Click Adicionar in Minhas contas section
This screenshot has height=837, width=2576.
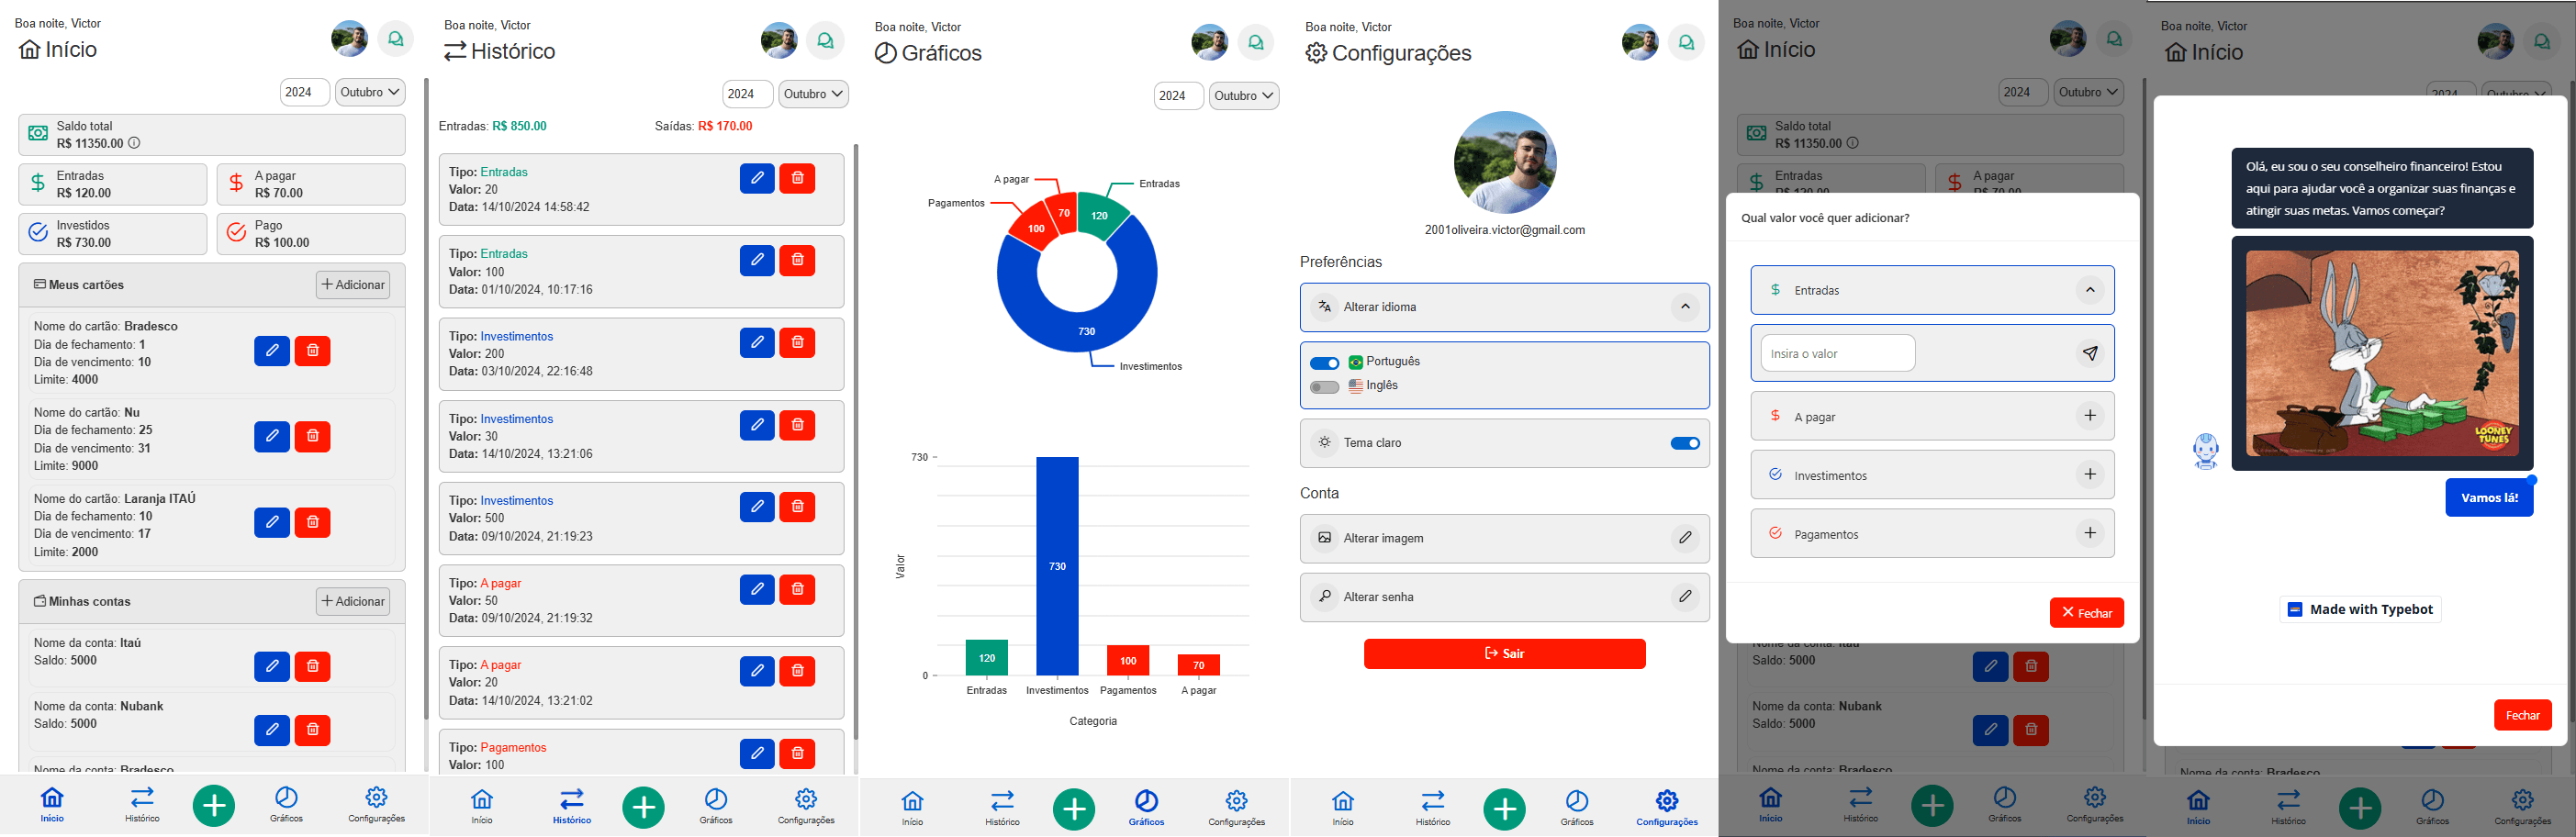pyautogui.click(x=353, y=601)
